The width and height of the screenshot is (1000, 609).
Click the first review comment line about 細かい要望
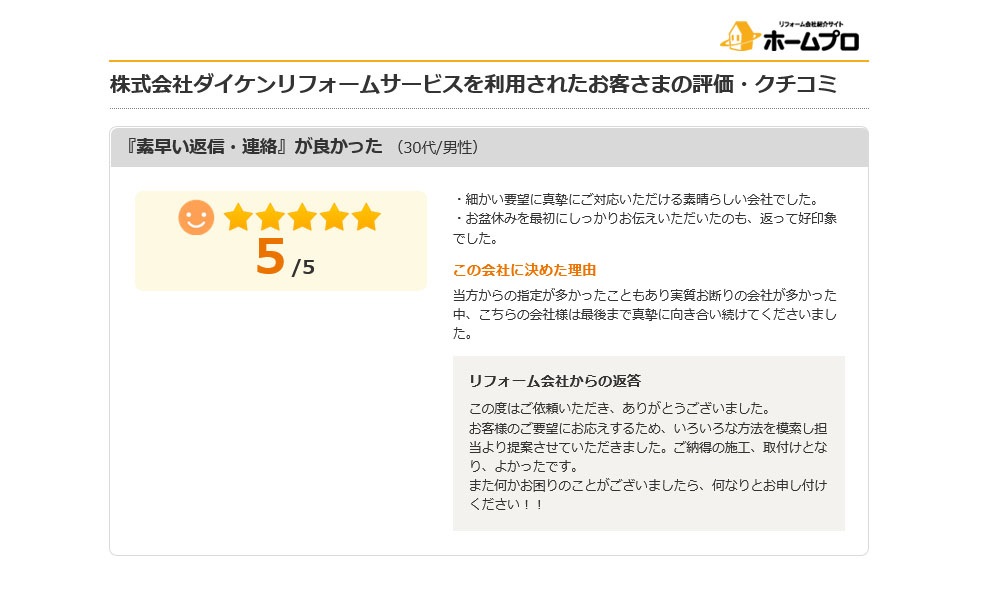point(637,199)
